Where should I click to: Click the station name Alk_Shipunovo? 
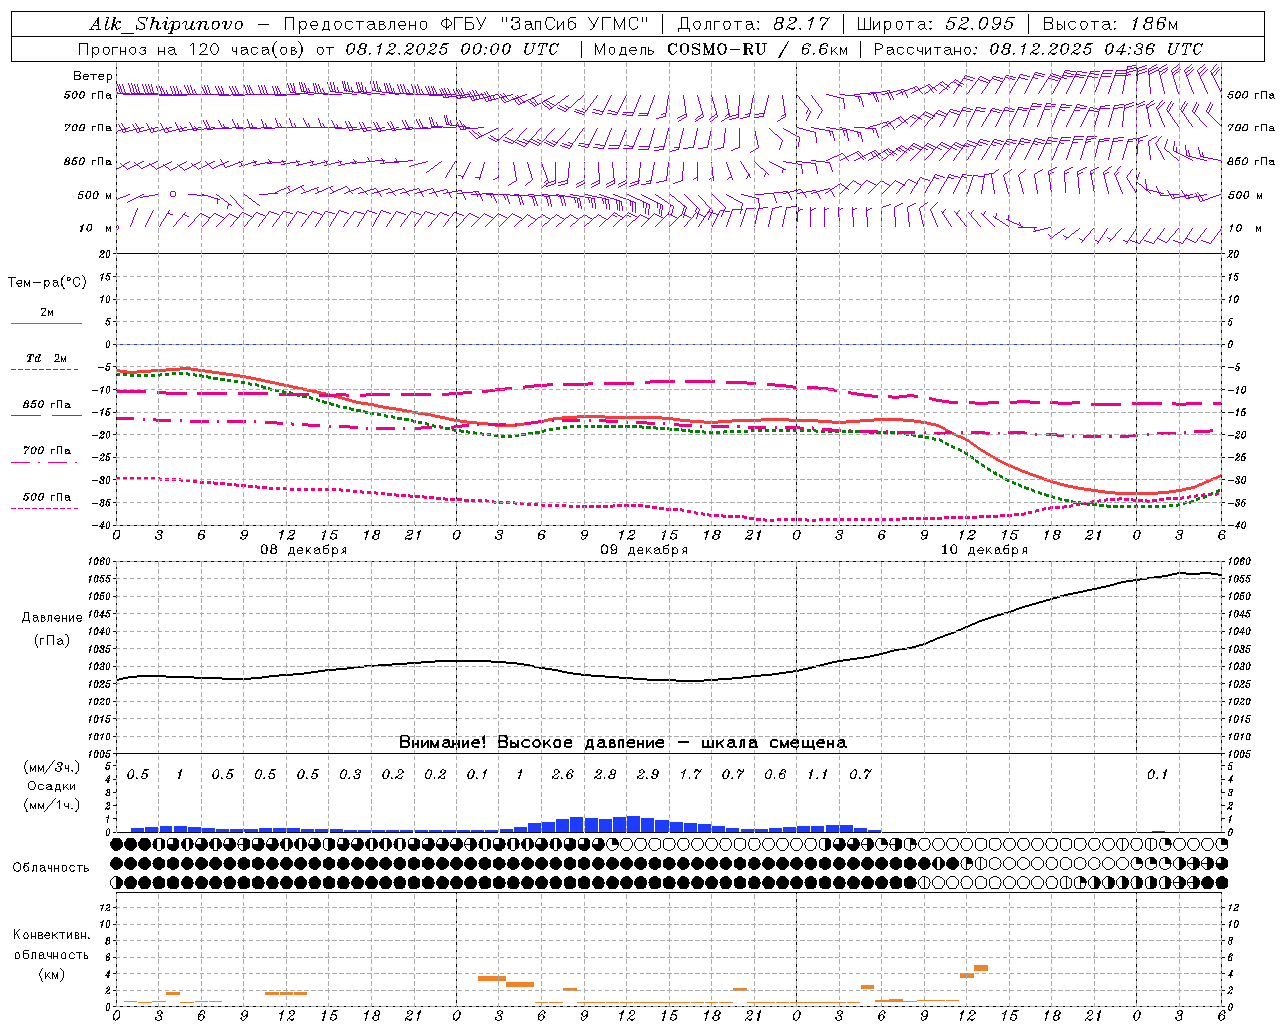[x=166, y=24]
